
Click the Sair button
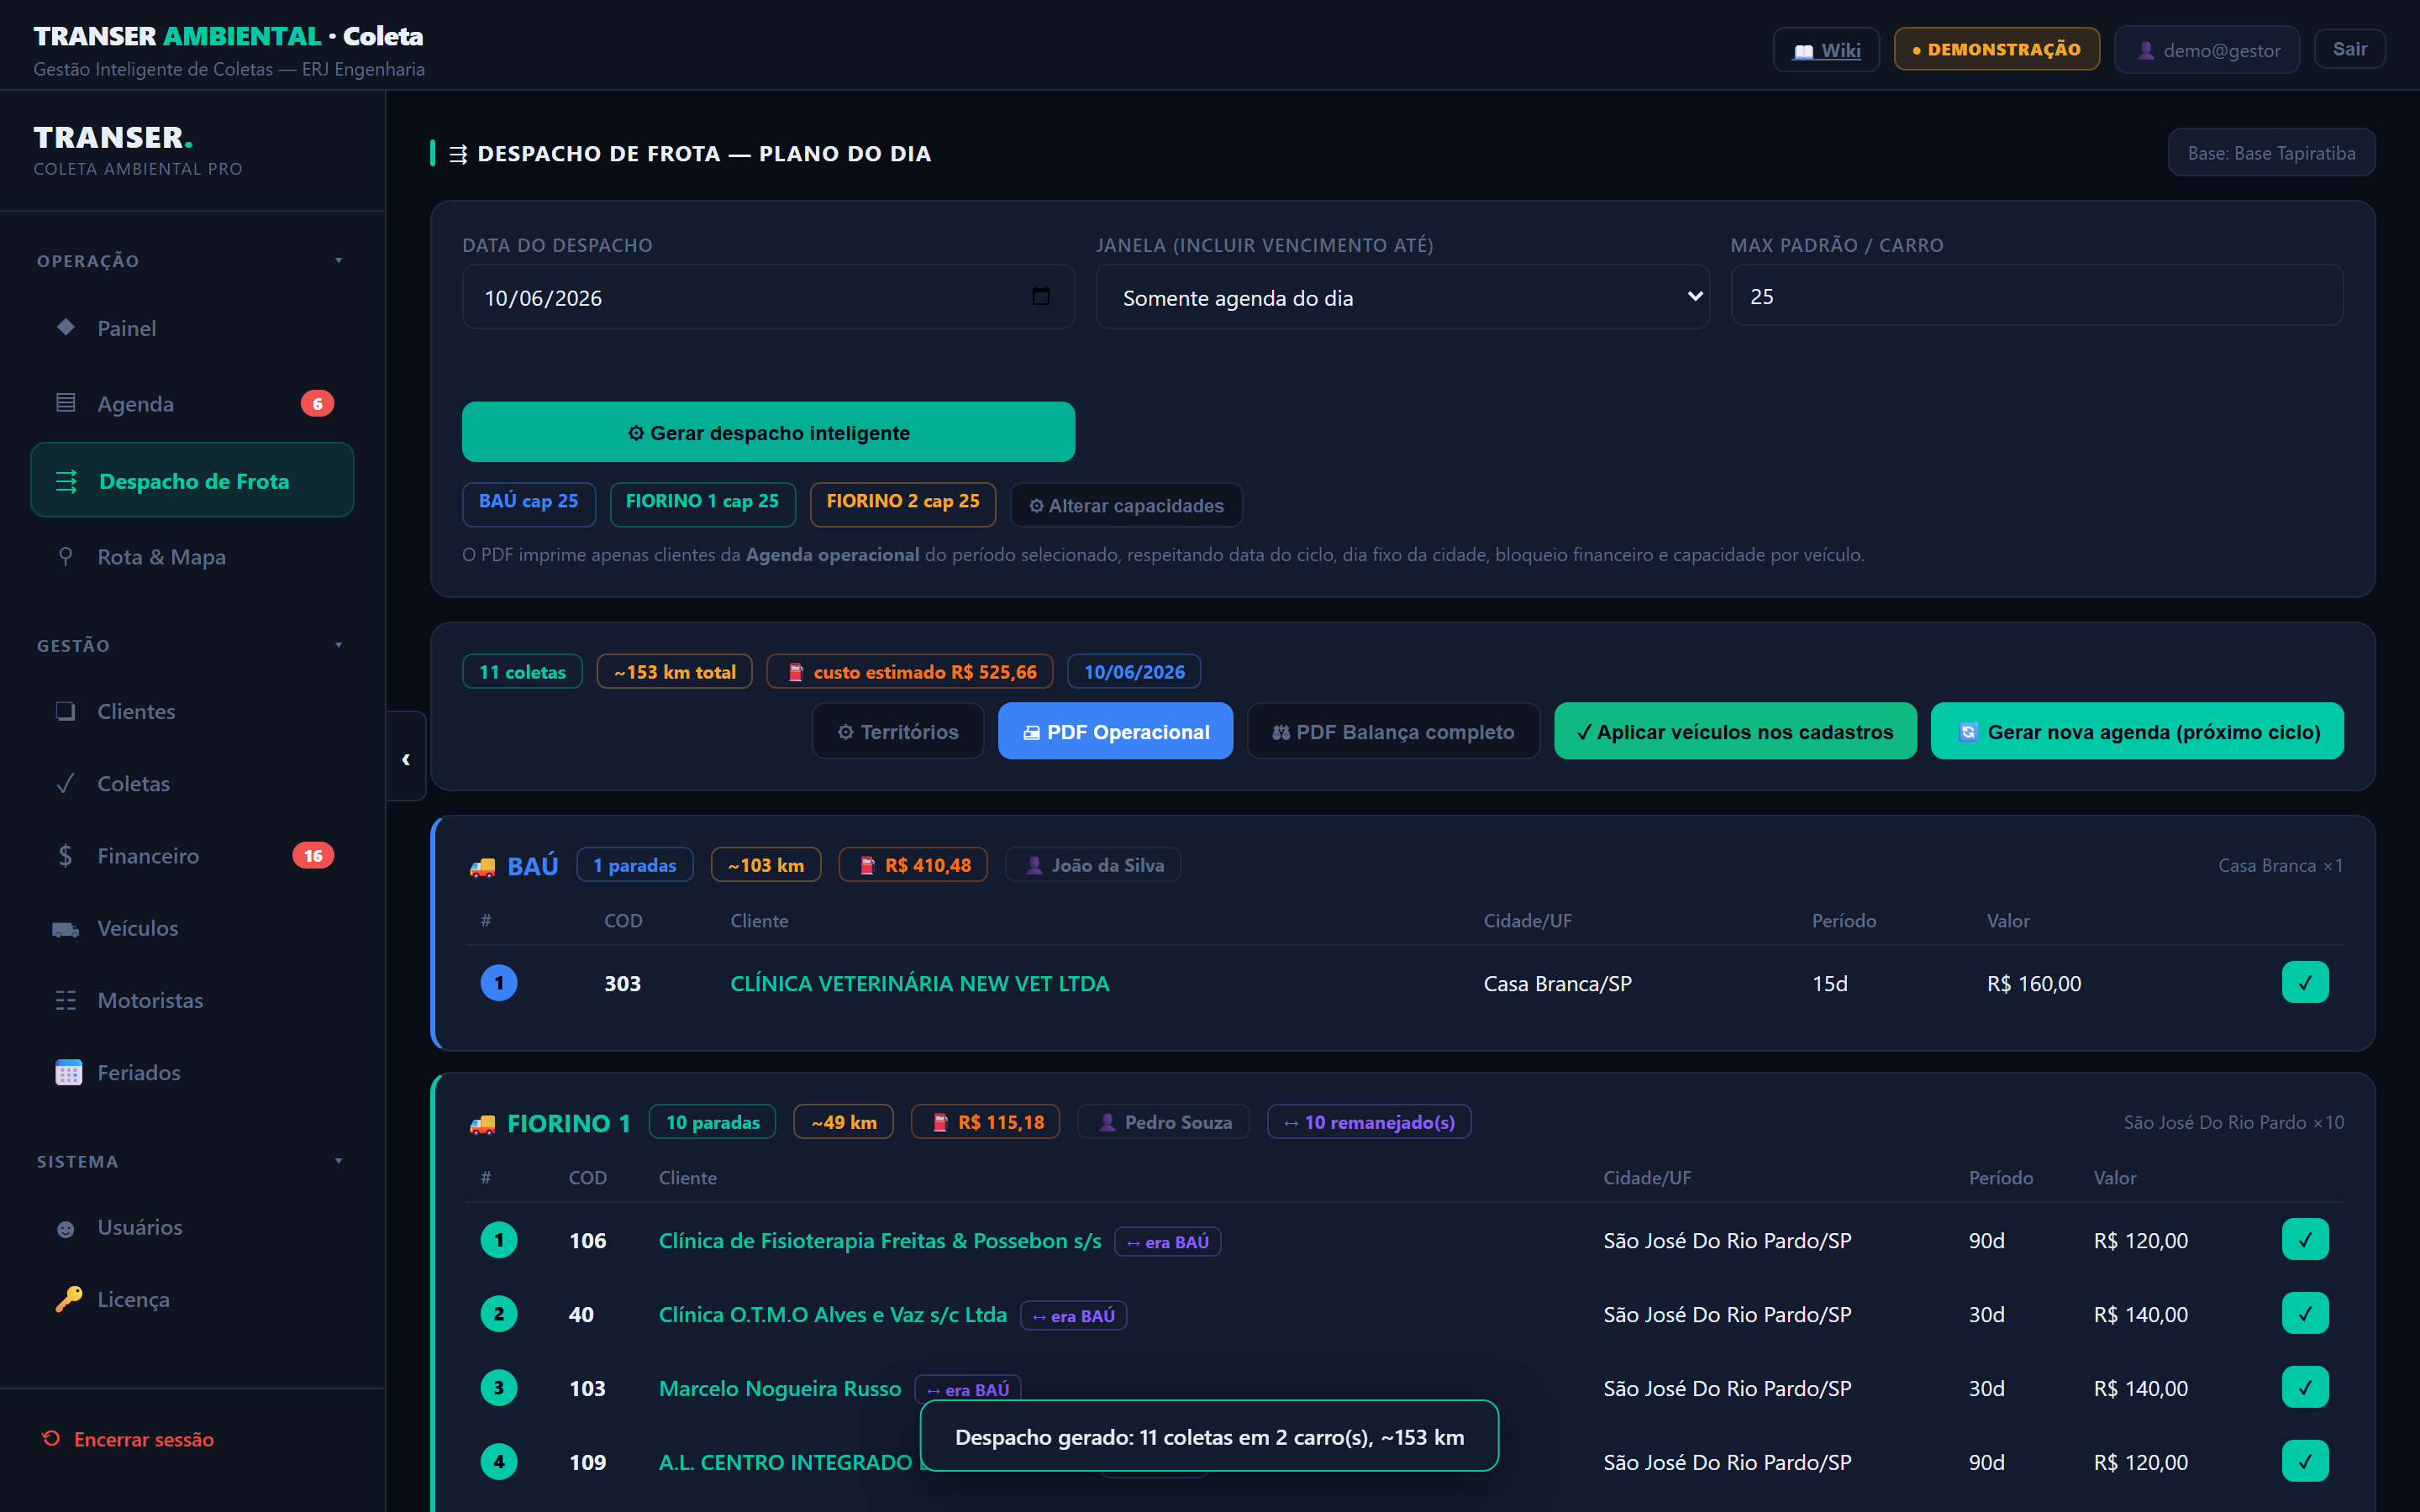click(x=2349, y=49)
